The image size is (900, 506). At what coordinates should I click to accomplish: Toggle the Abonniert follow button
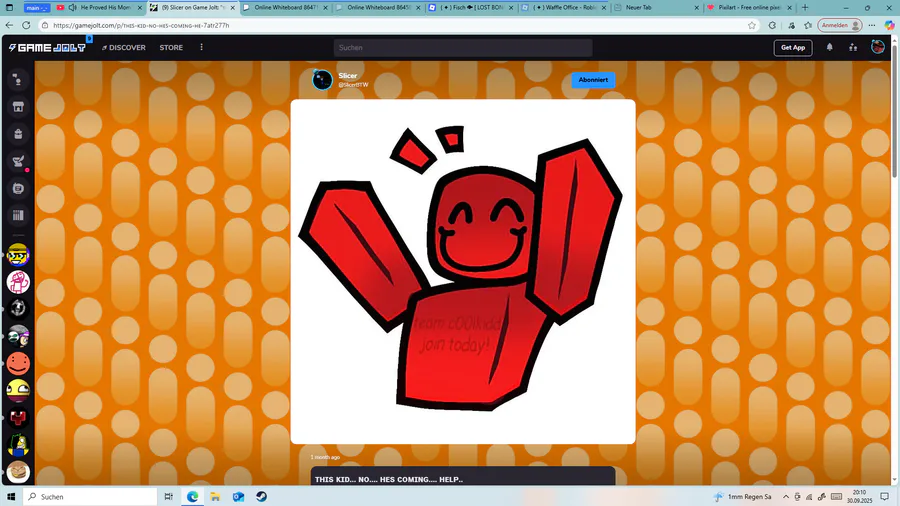[593, 80]
